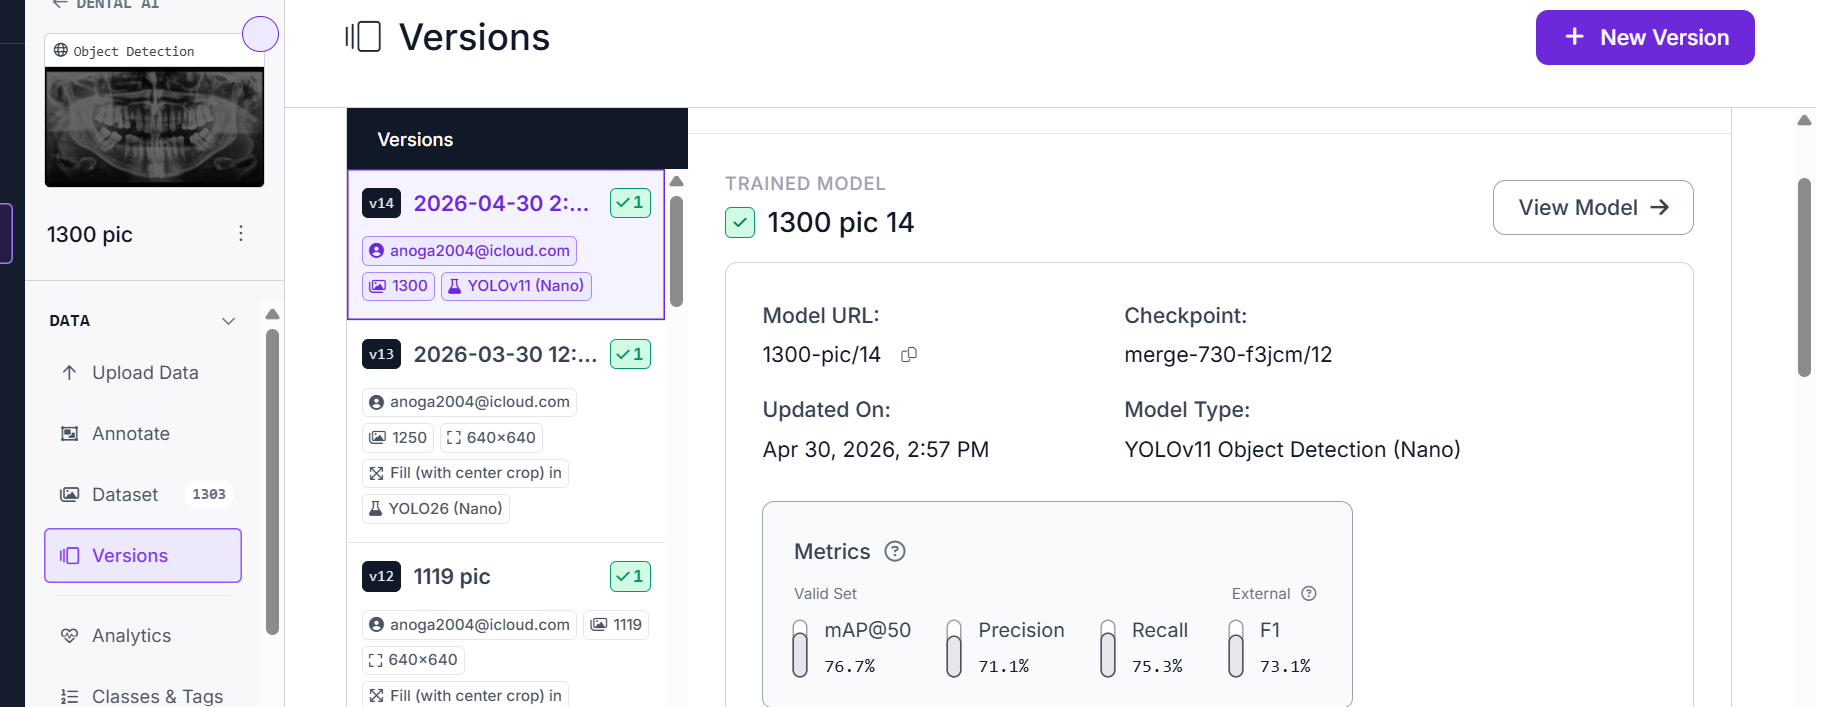
Task: Open the three-dot menu beside 1300 pic
Action: coord(240,234)
